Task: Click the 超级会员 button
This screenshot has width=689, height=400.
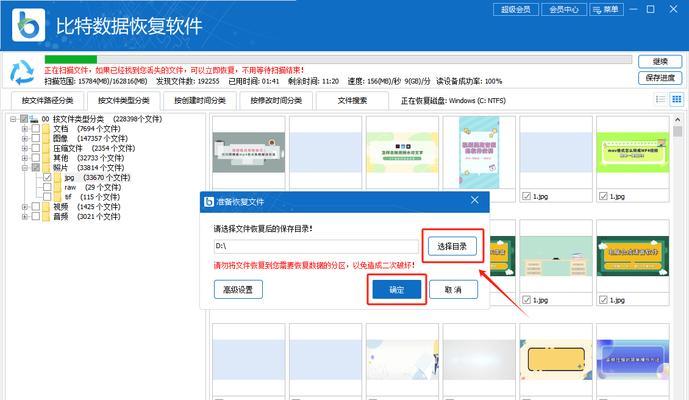Action: [516, 9]
